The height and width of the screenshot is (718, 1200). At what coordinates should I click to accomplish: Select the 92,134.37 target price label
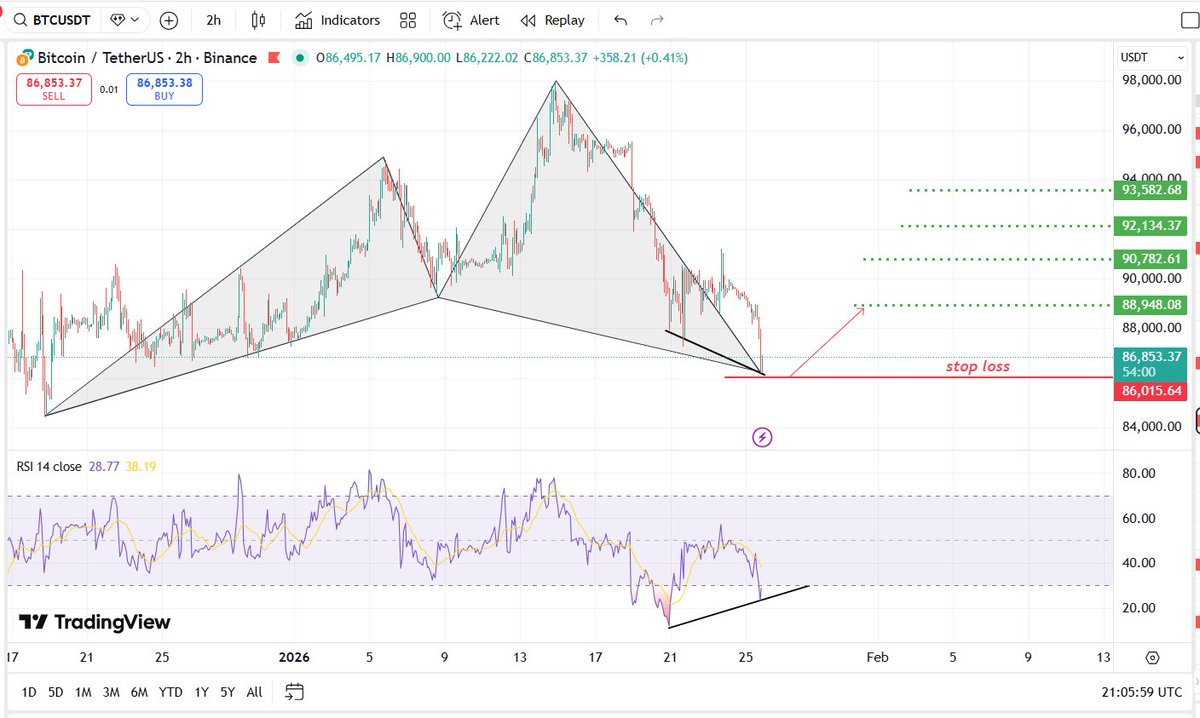coord(1150,225)
